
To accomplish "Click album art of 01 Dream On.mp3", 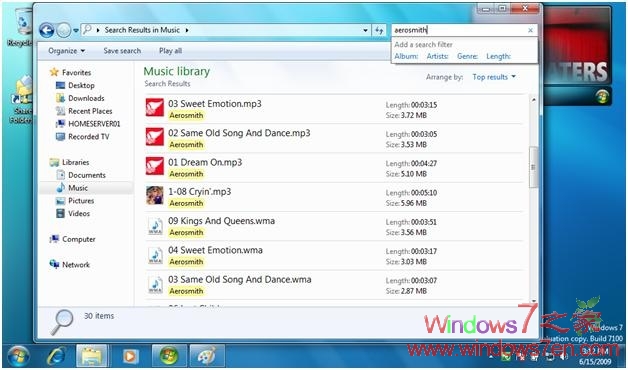I will [155, 166].
